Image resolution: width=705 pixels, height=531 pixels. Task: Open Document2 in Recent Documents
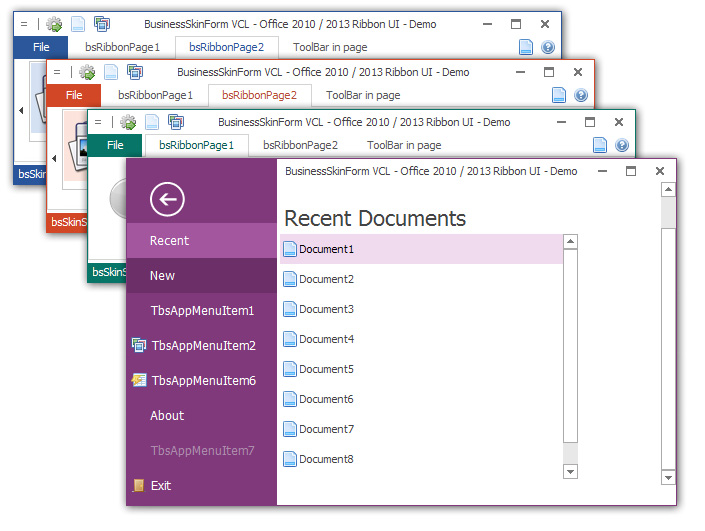click(421, 279)
